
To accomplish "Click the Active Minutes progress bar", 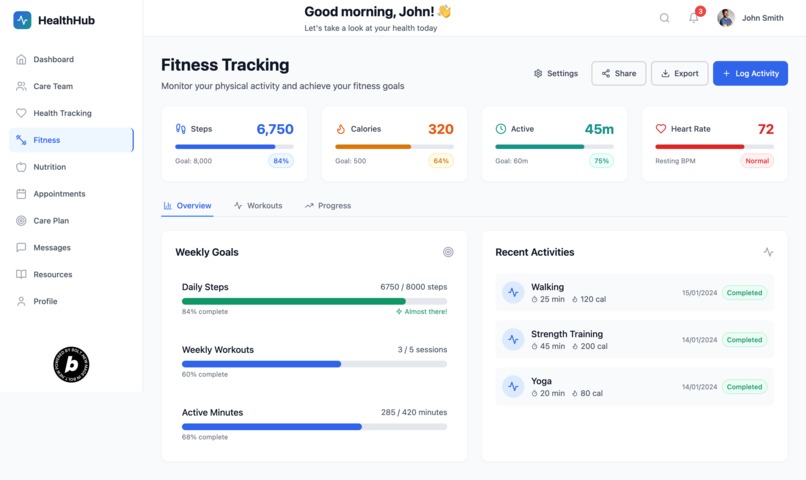I will 314,427.
